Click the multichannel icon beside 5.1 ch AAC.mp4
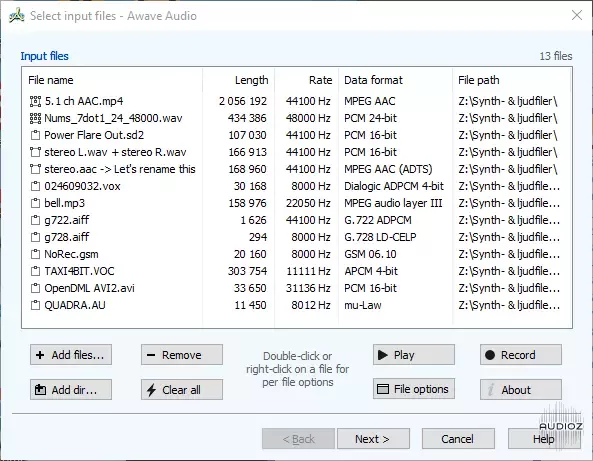 [35, 101]
